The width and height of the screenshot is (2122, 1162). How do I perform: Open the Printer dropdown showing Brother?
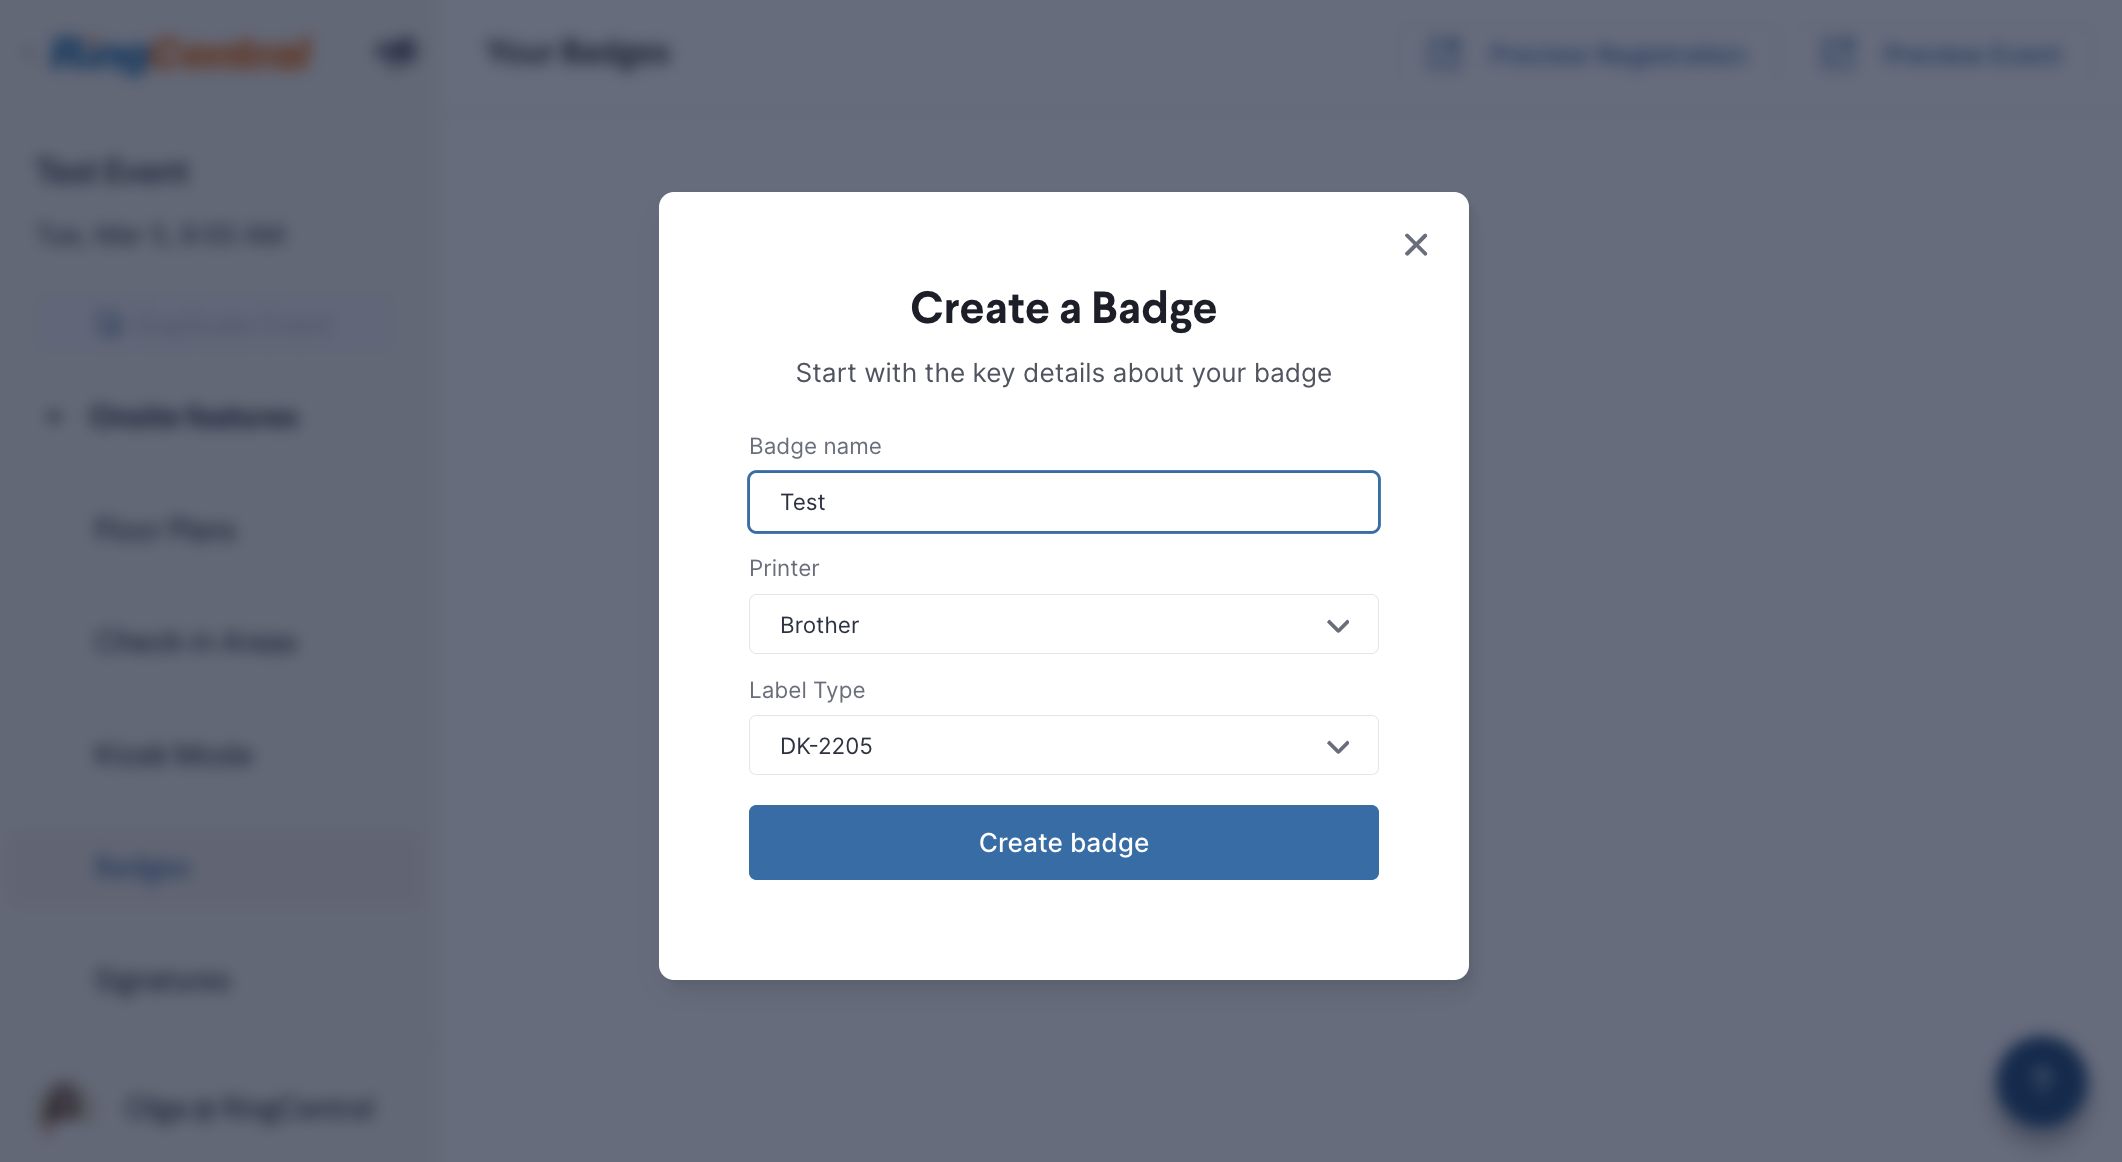(1063, 624)
